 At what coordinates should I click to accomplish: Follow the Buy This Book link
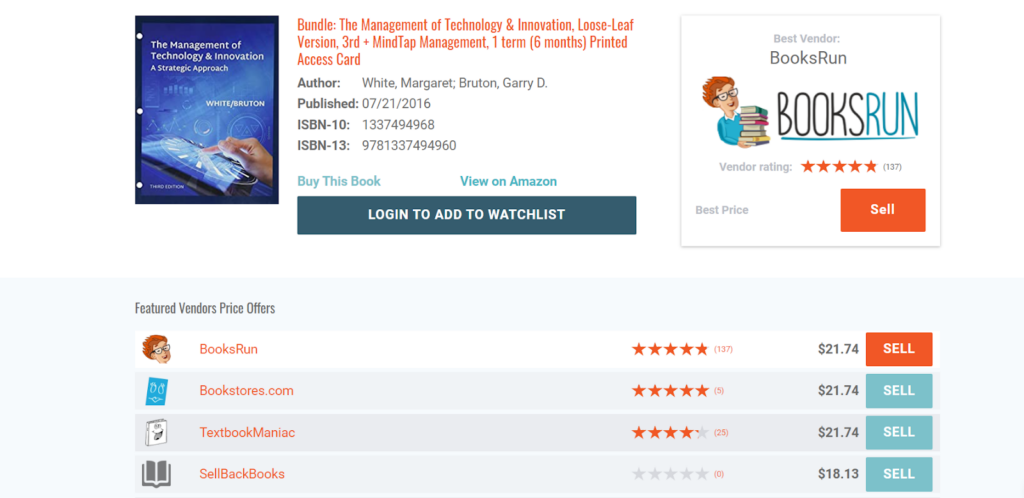339,181
